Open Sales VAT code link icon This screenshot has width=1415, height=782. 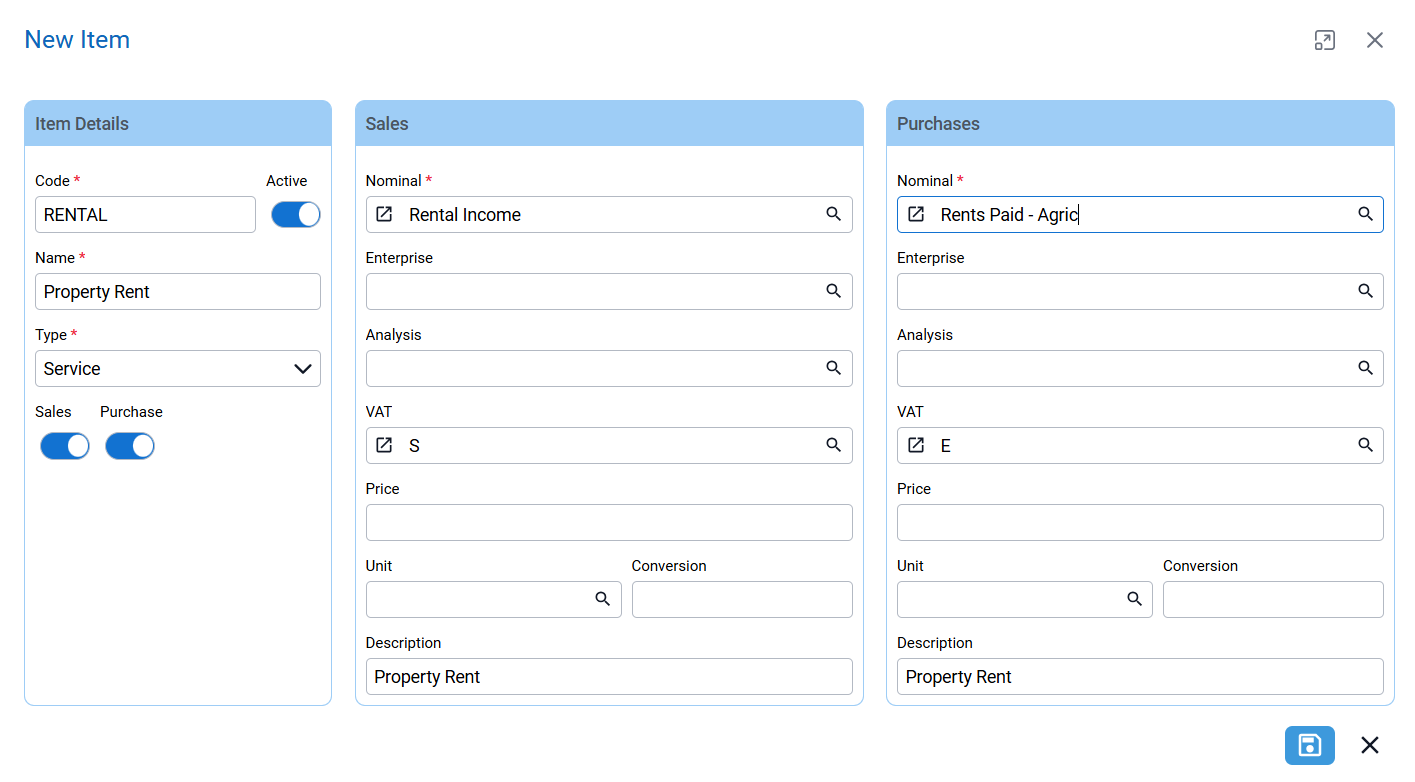pos(384,445)
